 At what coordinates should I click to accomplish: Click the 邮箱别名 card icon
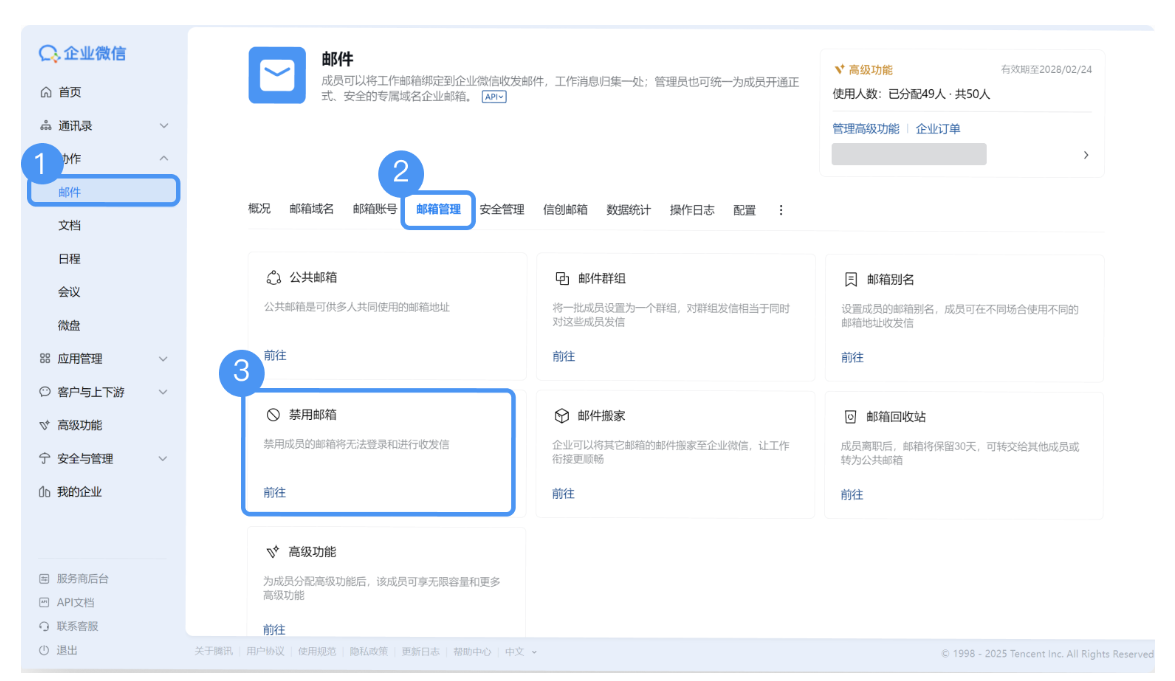[x=851, y=279]
